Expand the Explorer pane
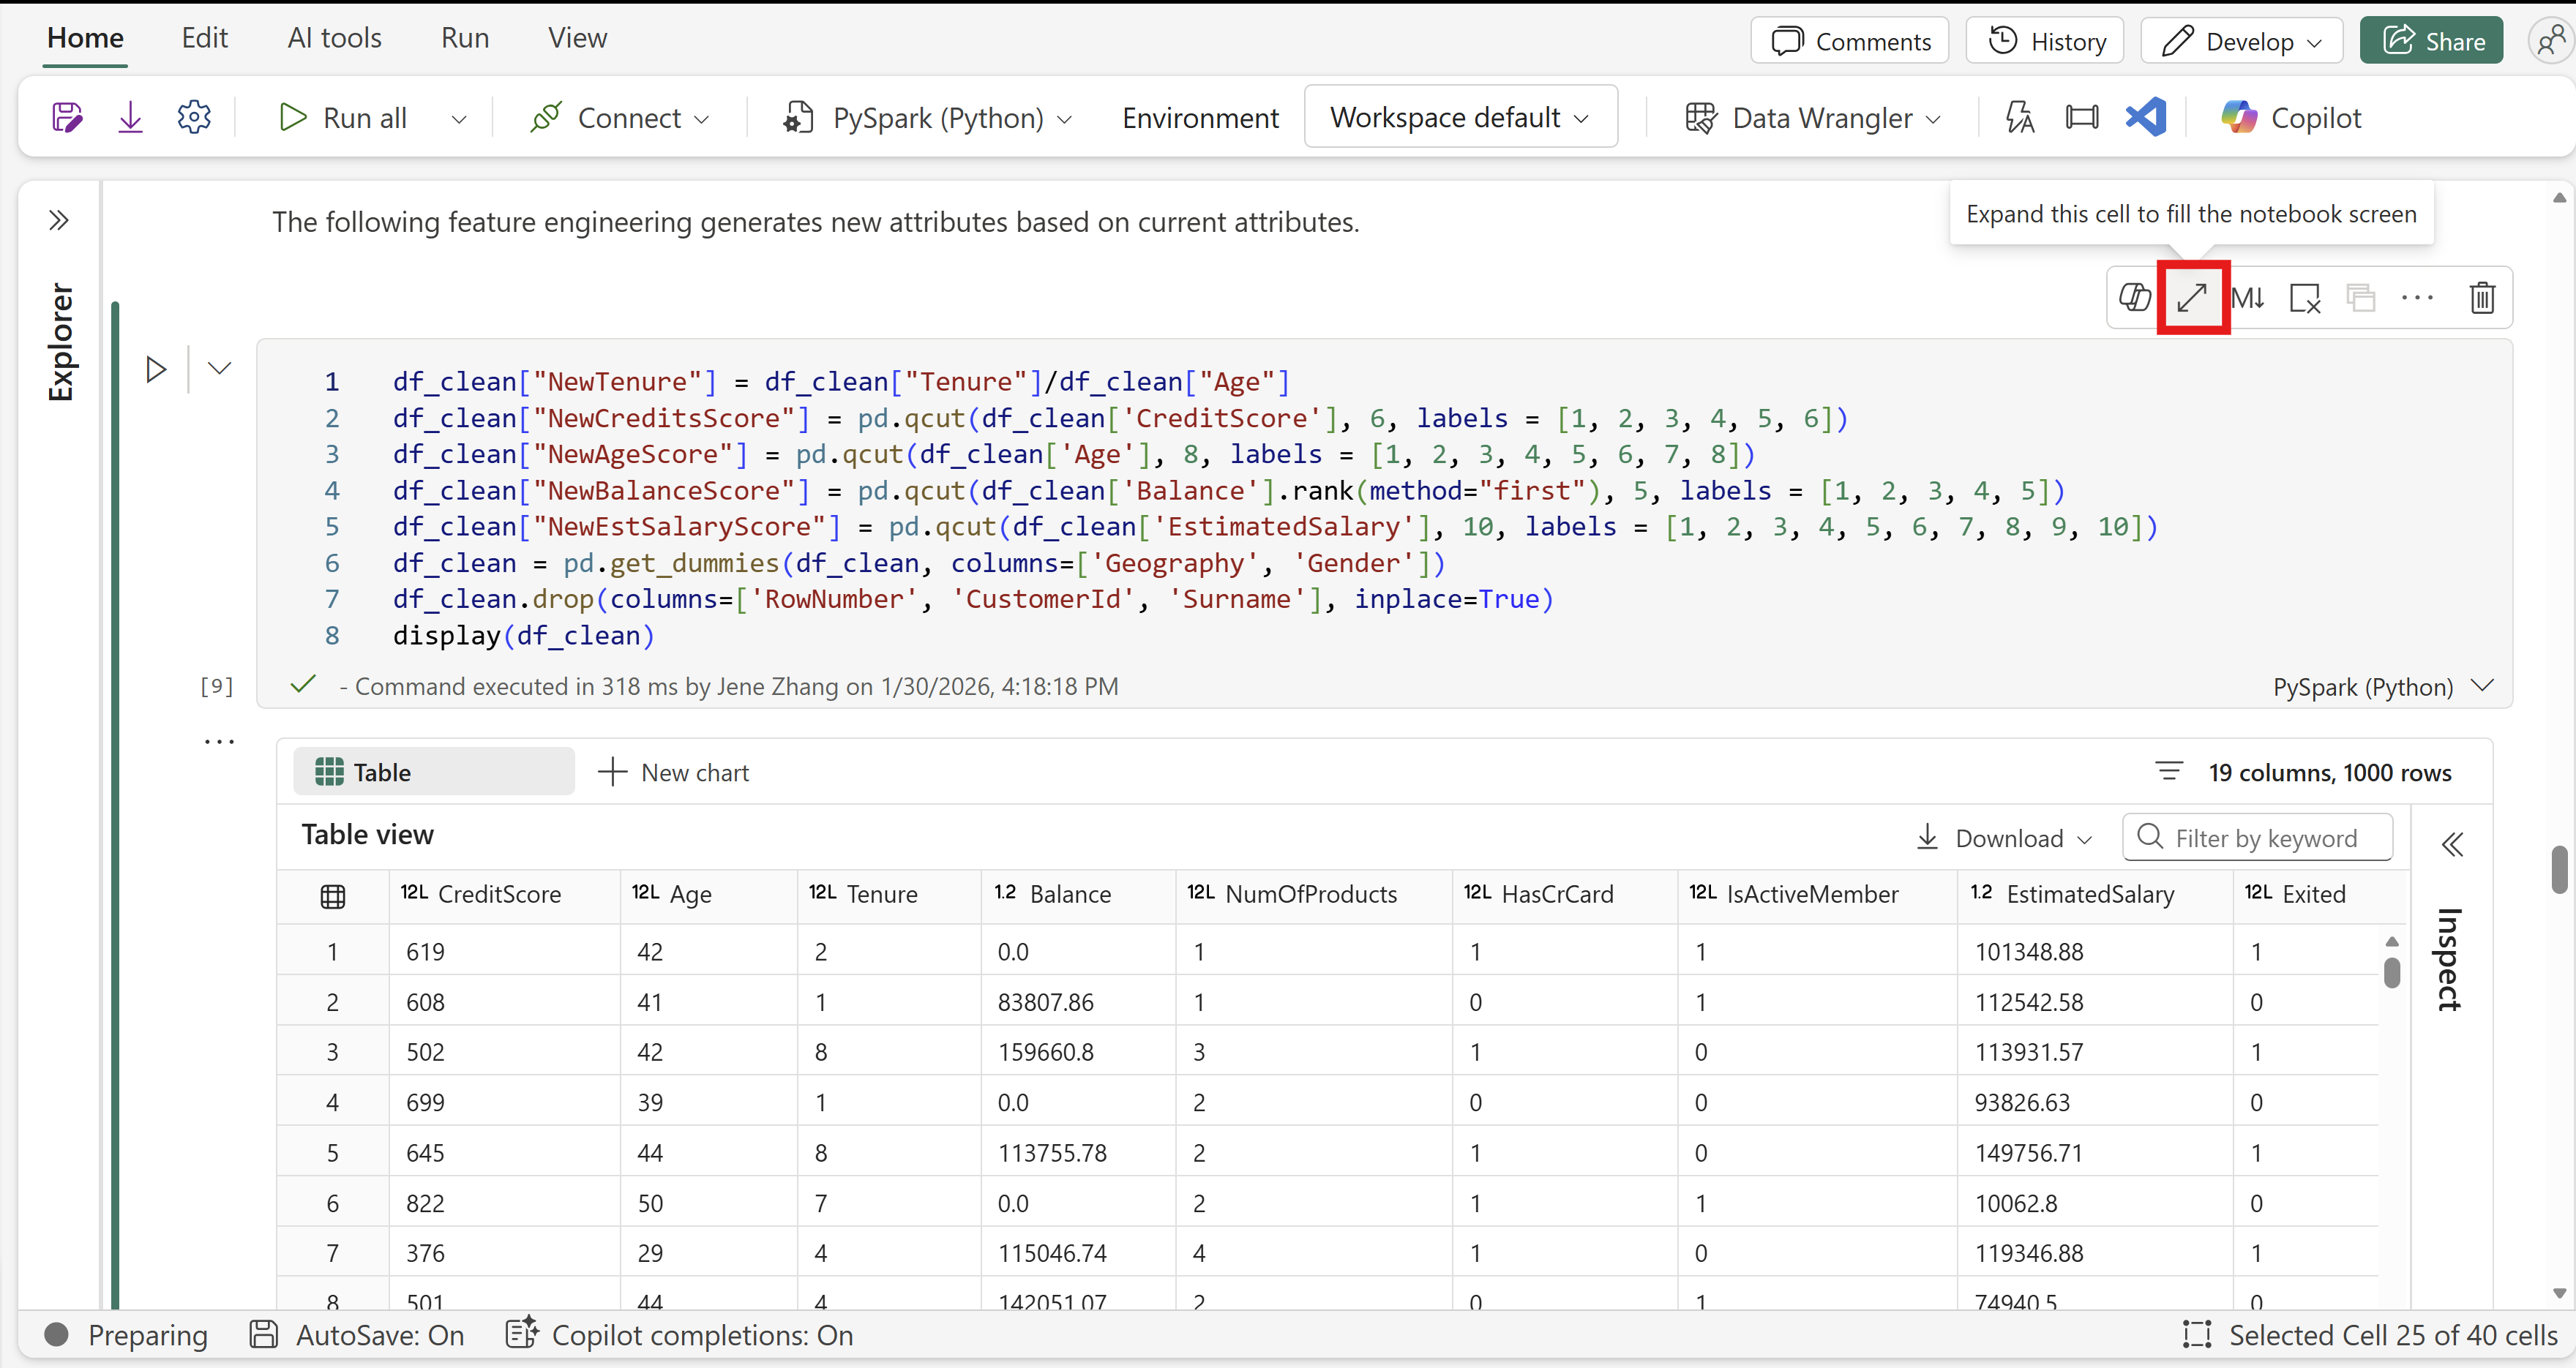This screenshot has width=2576, height=1368. point(59,220)
